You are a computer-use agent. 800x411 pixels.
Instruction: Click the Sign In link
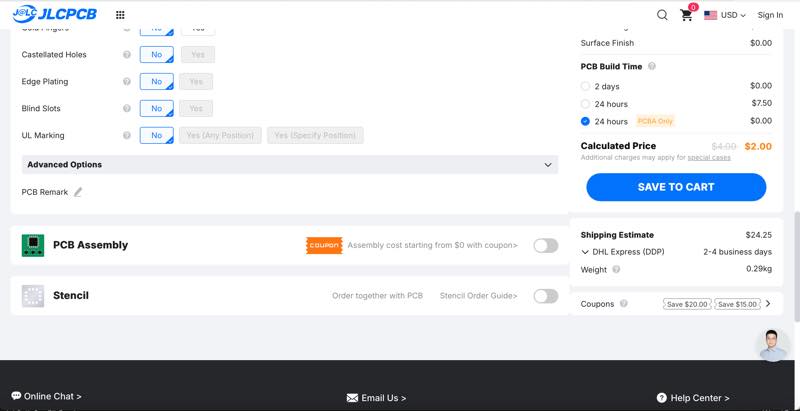coord(770,15)
